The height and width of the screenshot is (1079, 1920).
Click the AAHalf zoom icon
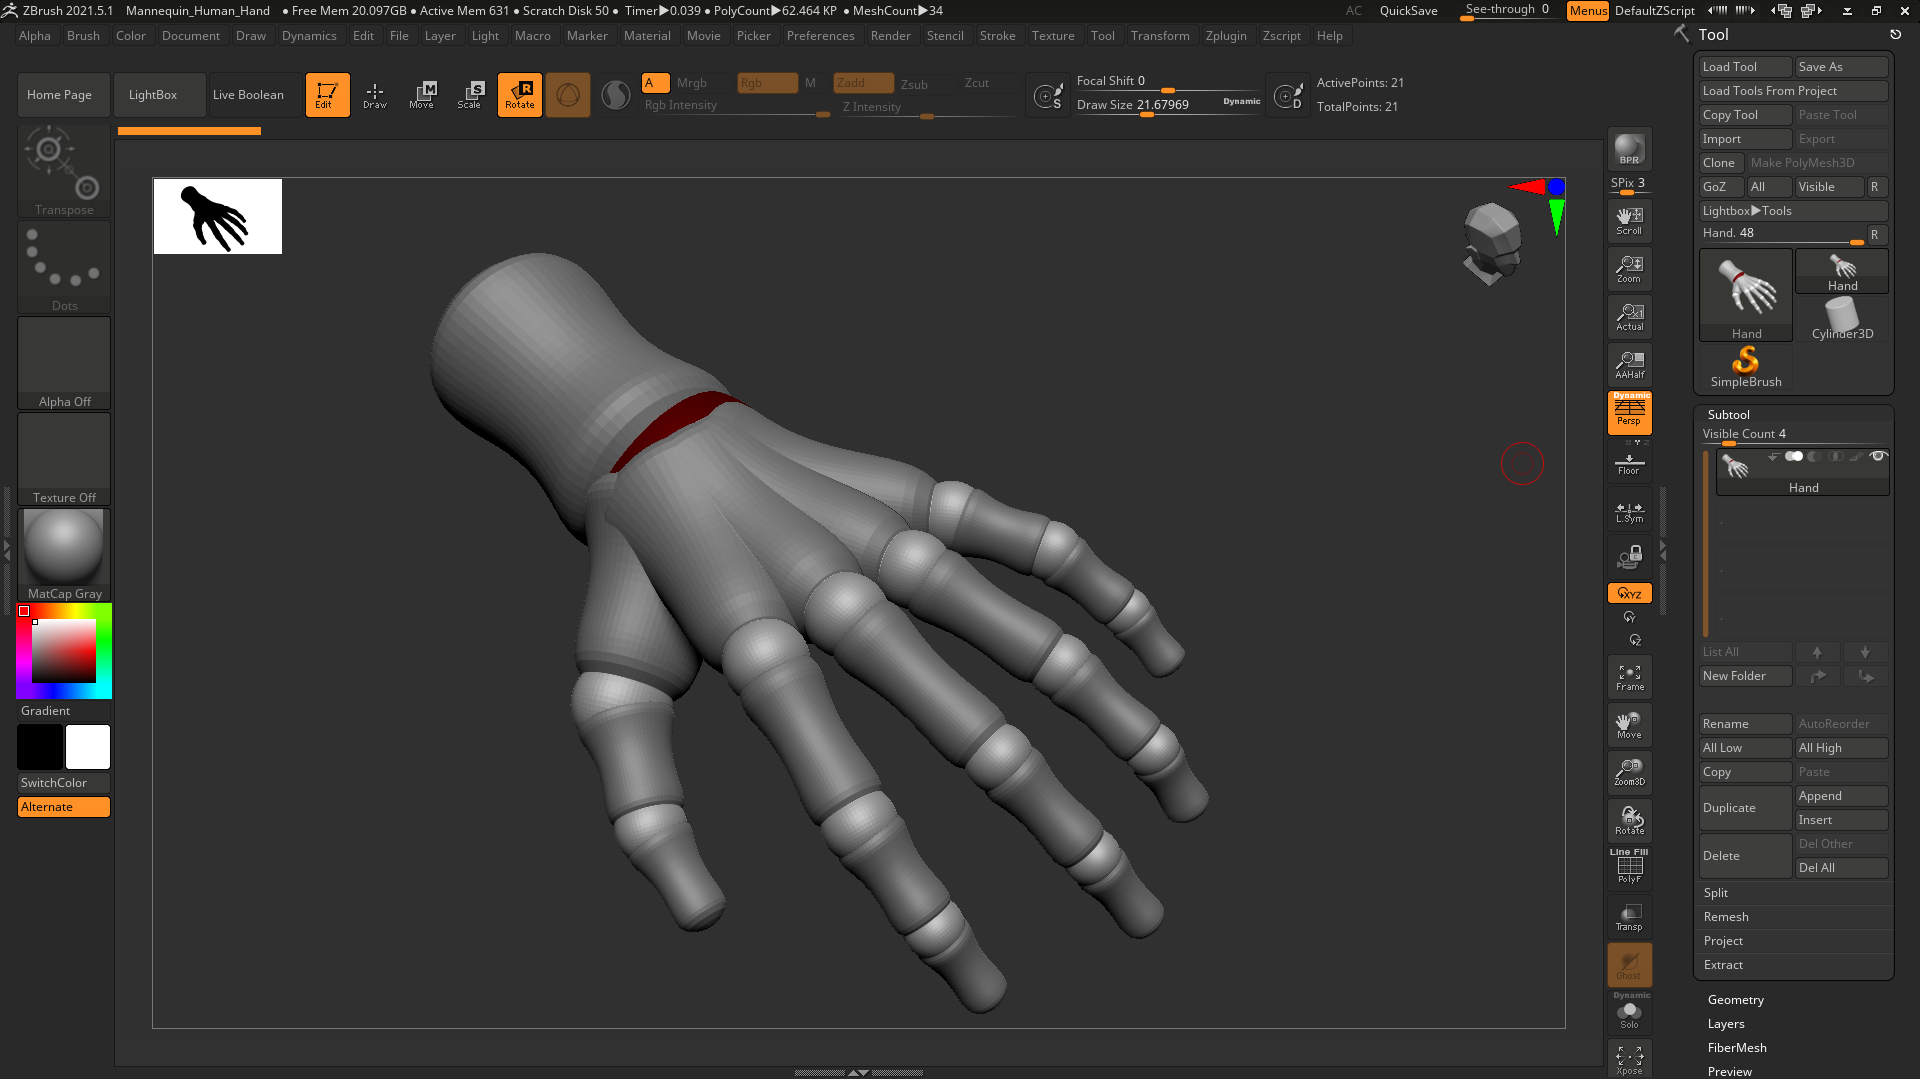(1629, 365)
